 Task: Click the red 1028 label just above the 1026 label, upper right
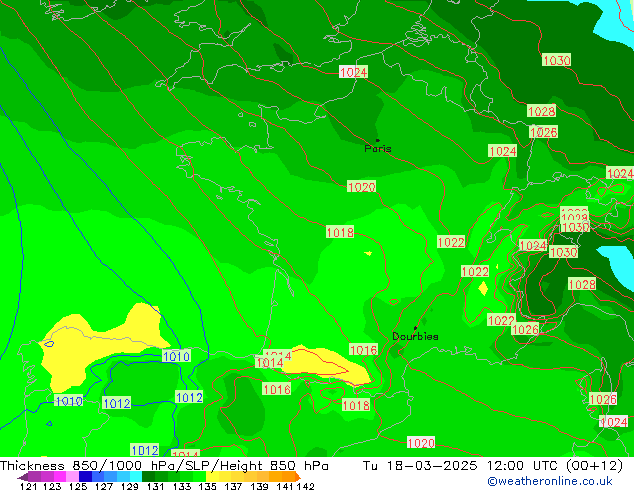point(542,111)
